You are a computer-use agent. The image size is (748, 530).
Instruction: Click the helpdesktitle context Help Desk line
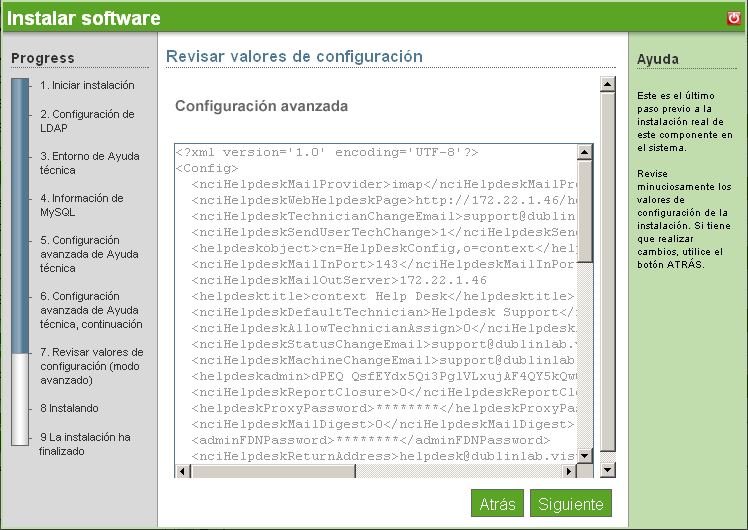point(383,296)
